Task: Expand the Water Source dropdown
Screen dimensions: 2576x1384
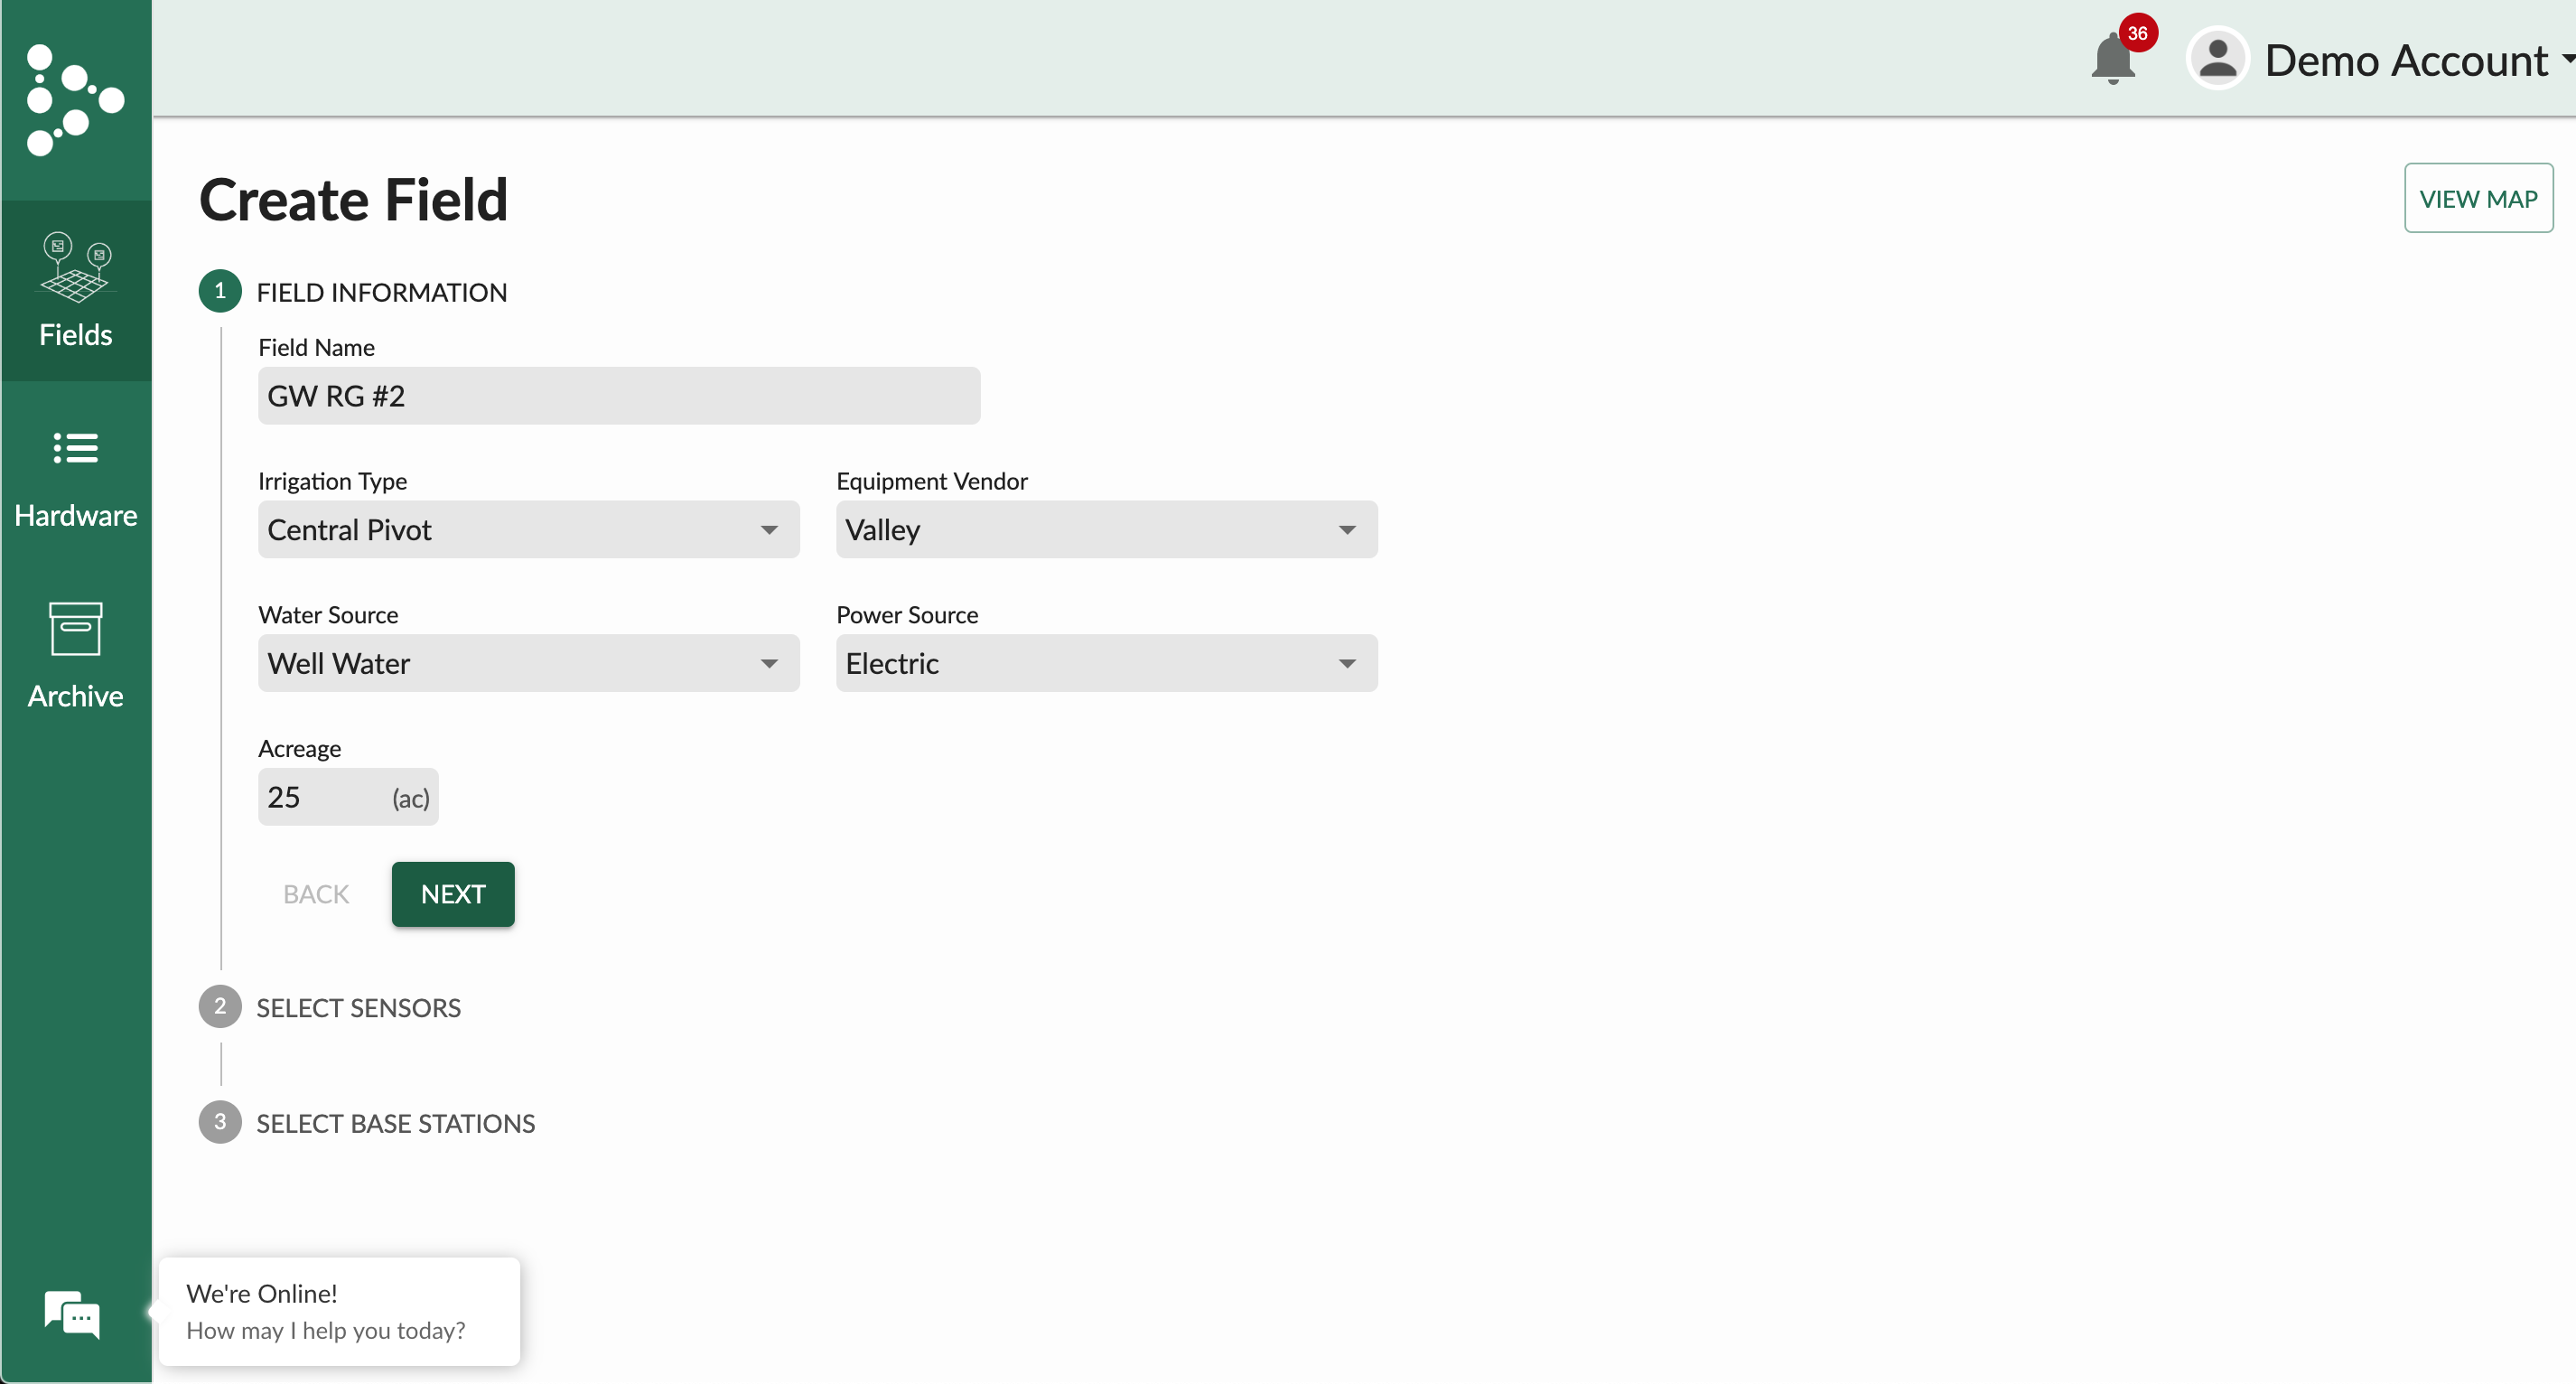Action: point(528,663)
